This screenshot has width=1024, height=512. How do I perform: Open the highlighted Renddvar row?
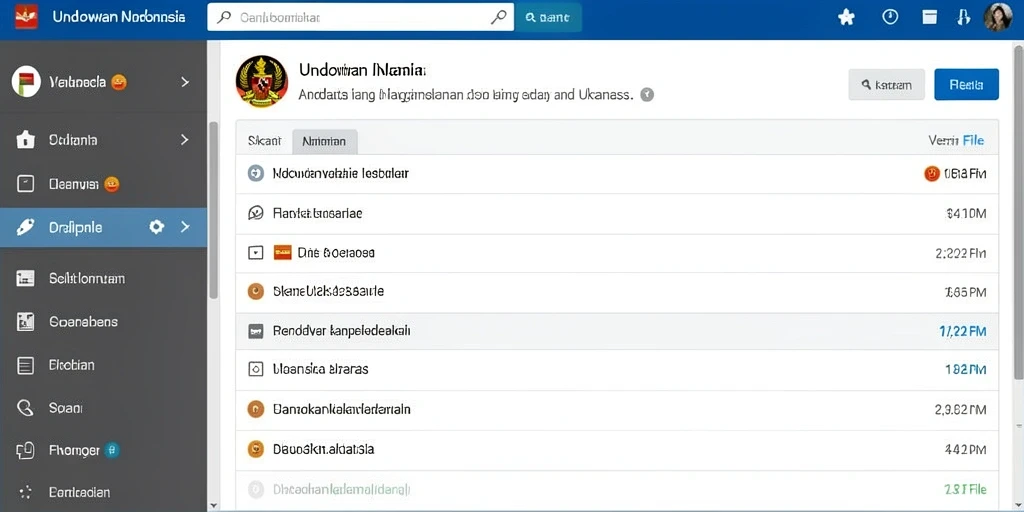(x=617, y=331)
